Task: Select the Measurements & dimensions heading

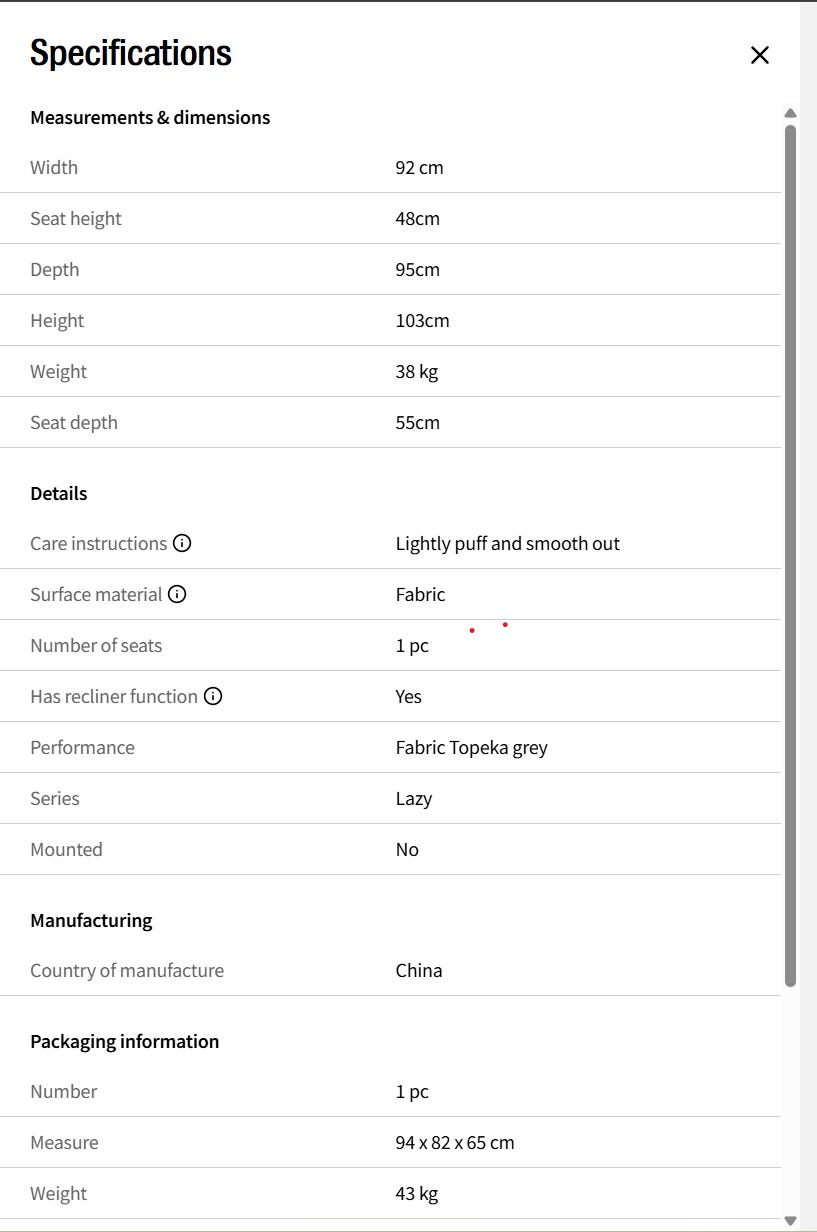Action: [x=150, y=117]
